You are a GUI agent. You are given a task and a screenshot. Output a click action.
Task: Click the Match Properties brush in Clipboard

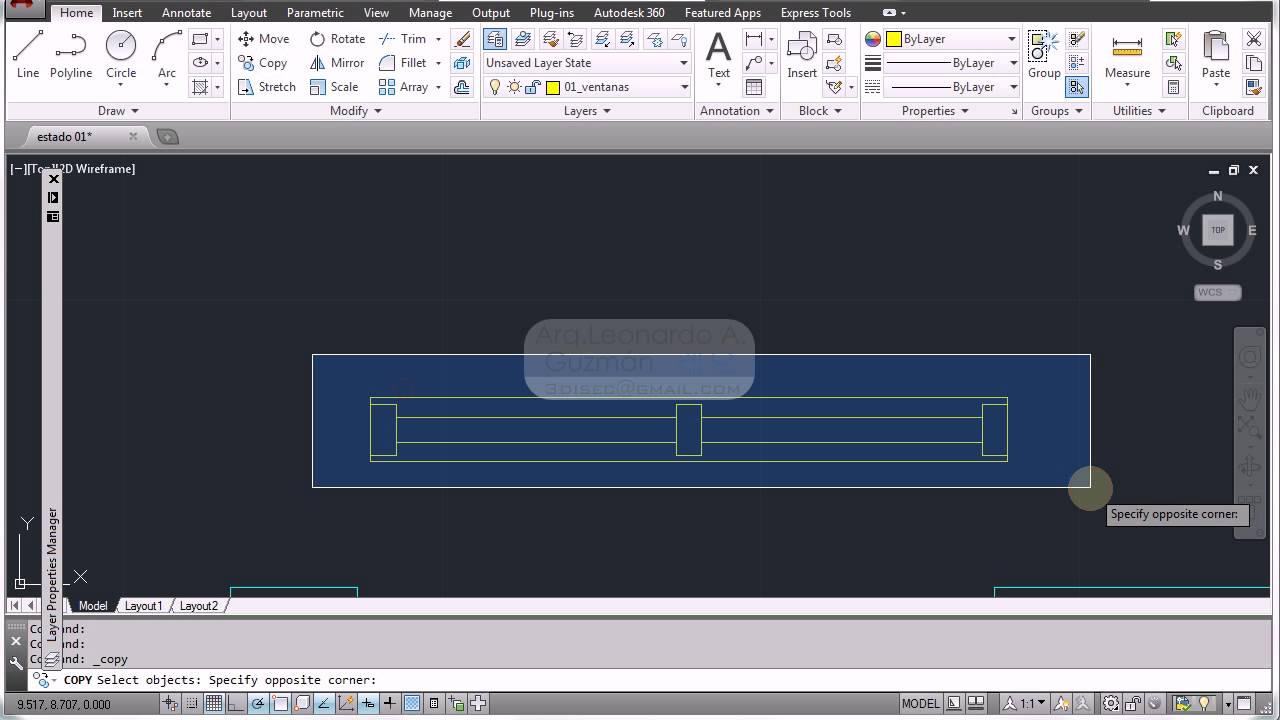pos(1254,87)
